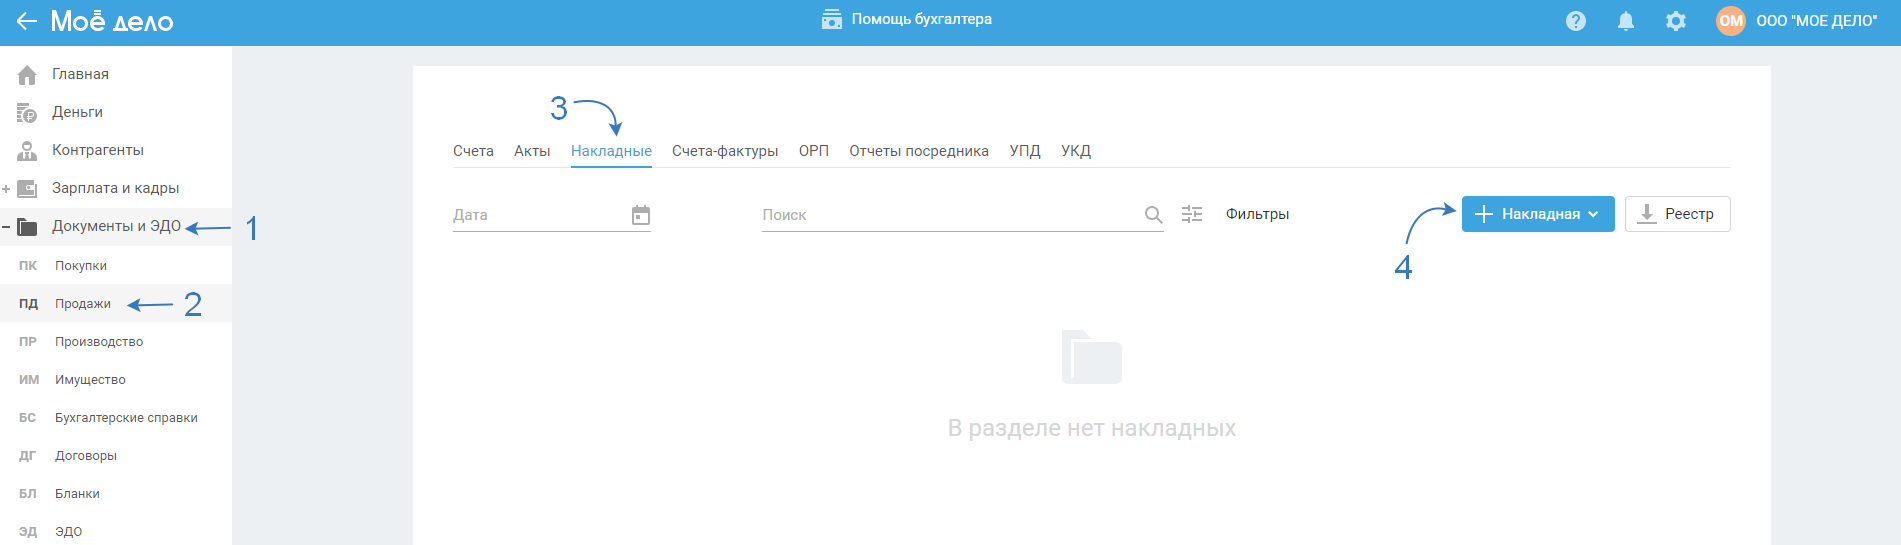Click the filter sliders icon

[x=1192, y=214]
